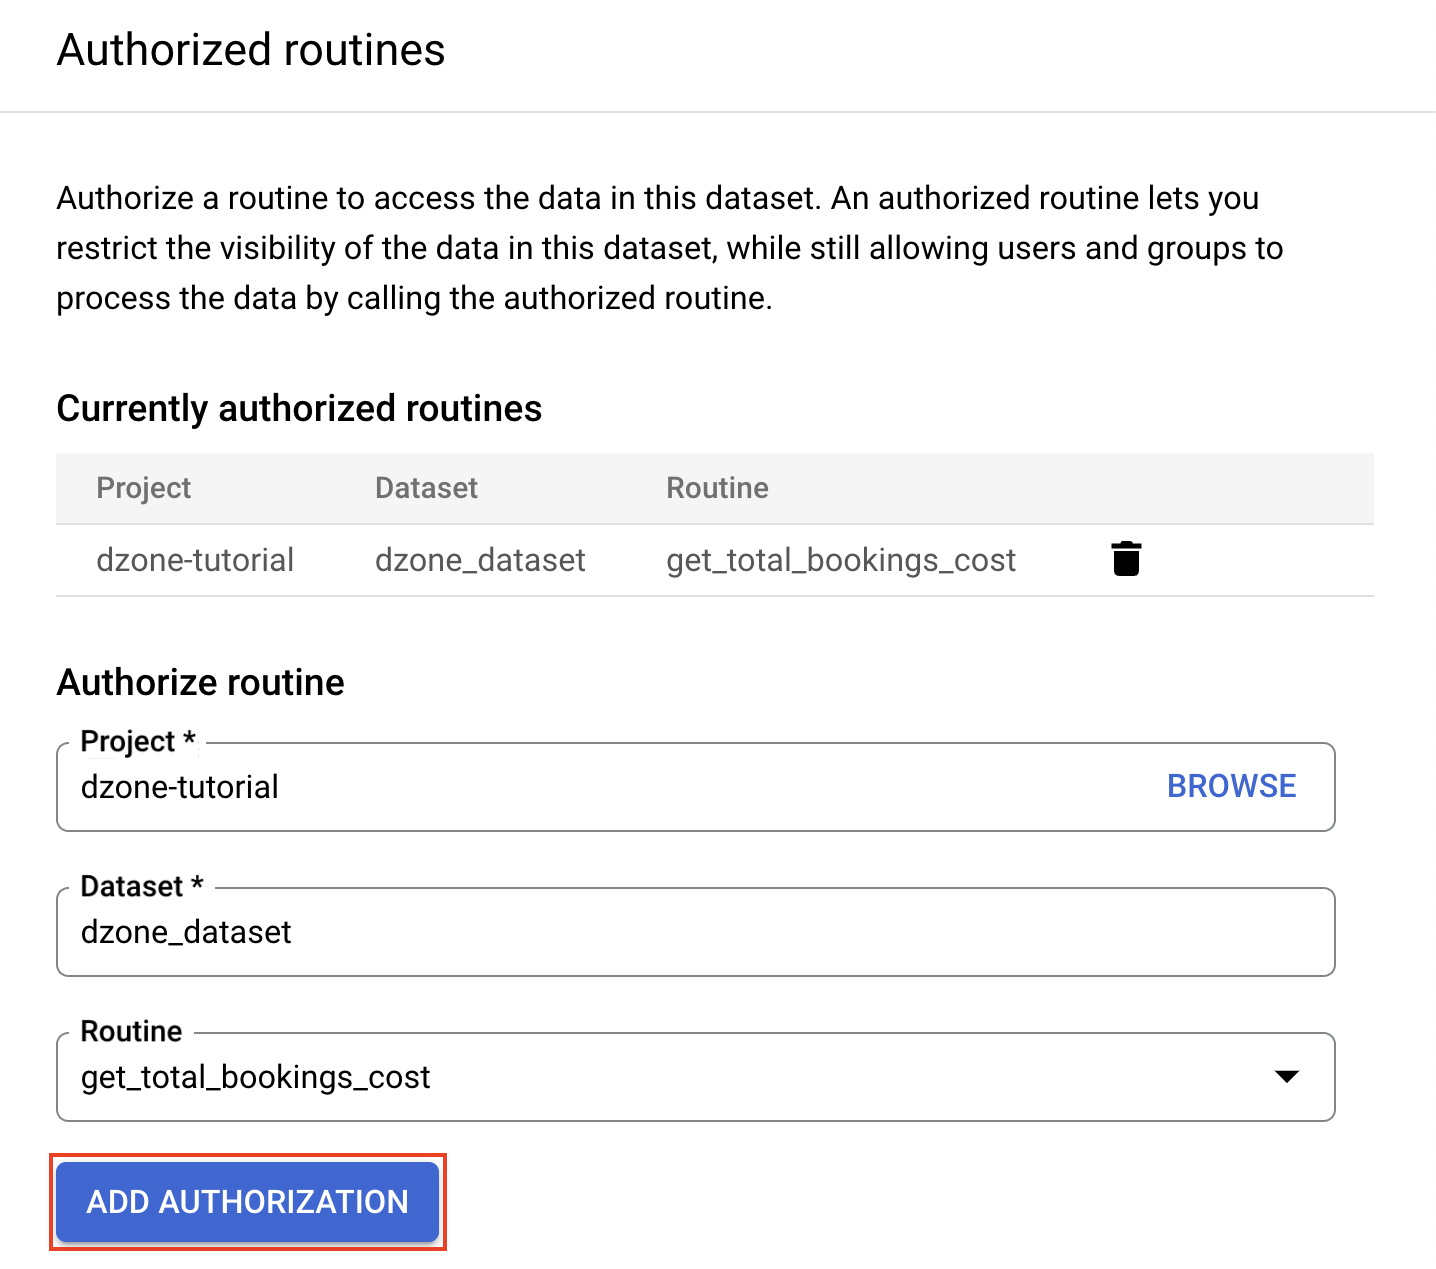Image resolution: width=1436 pixels, height=1269 pixels.
Task: Click the Currently authorized routines heading
Action: [299, 408]
